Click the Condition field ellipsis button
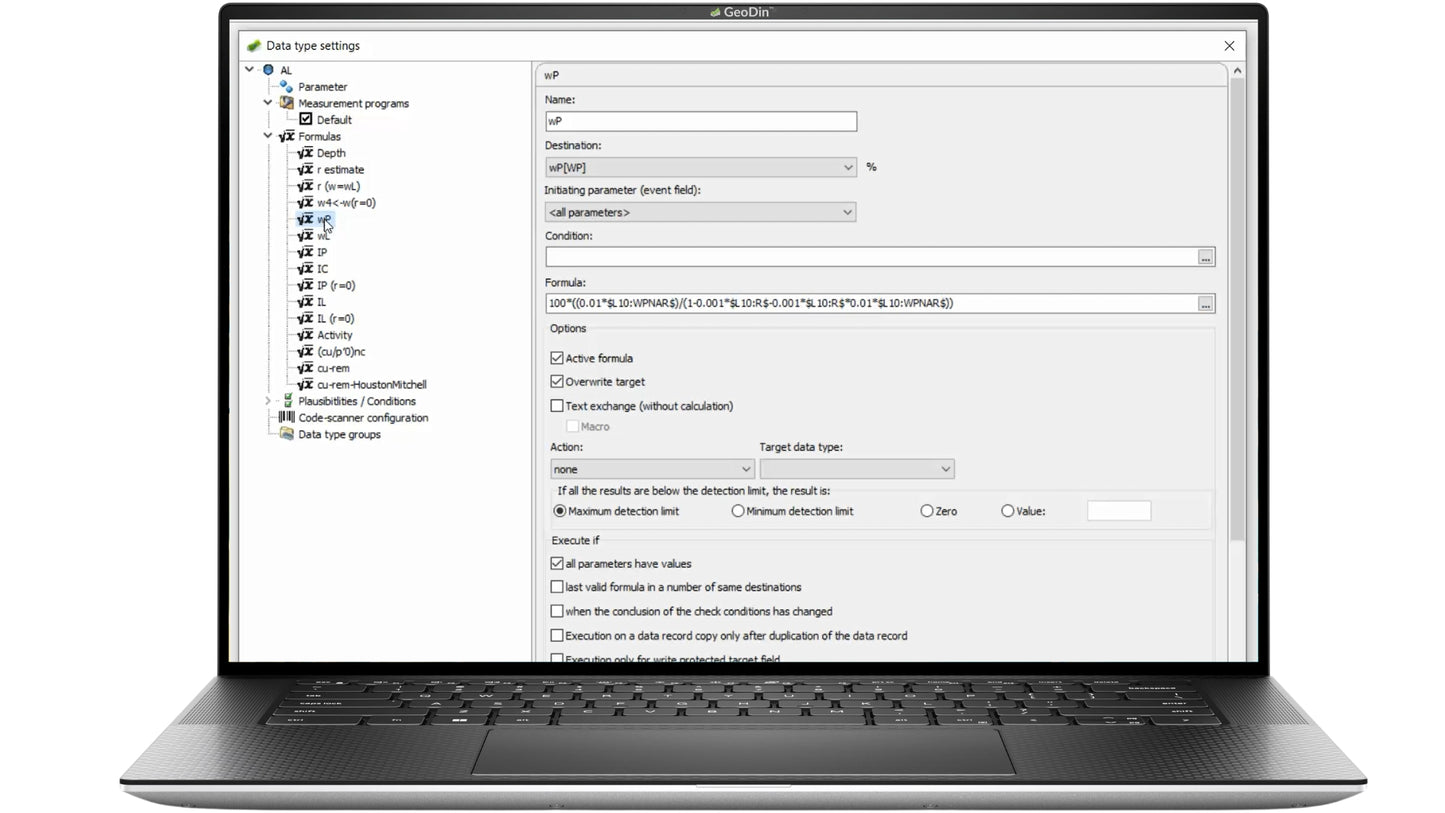This screenshot has height=813, width=1445. pyautogui.click(x=1205, y=258)
